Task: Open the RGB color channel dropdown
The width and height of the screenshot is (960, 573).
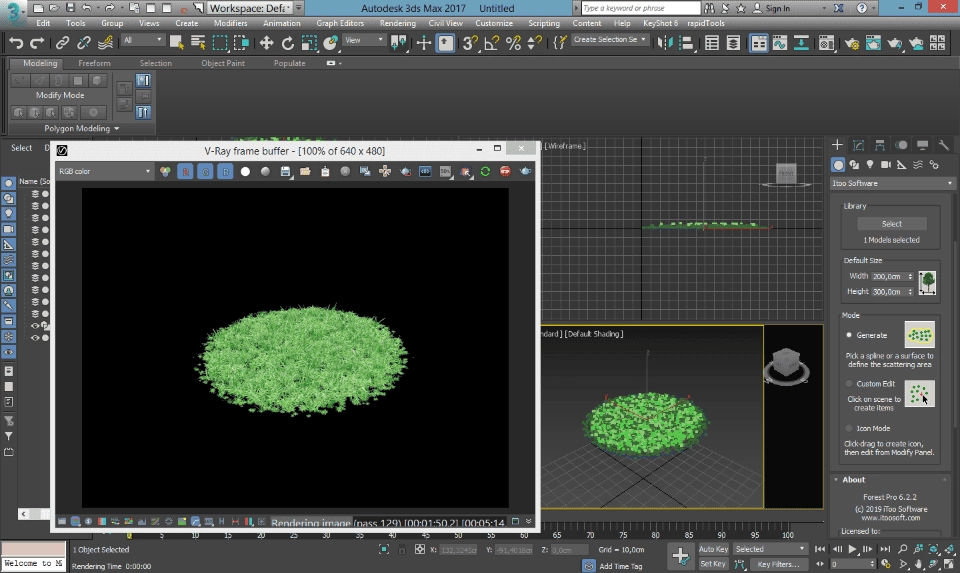Action: point(104,171)
